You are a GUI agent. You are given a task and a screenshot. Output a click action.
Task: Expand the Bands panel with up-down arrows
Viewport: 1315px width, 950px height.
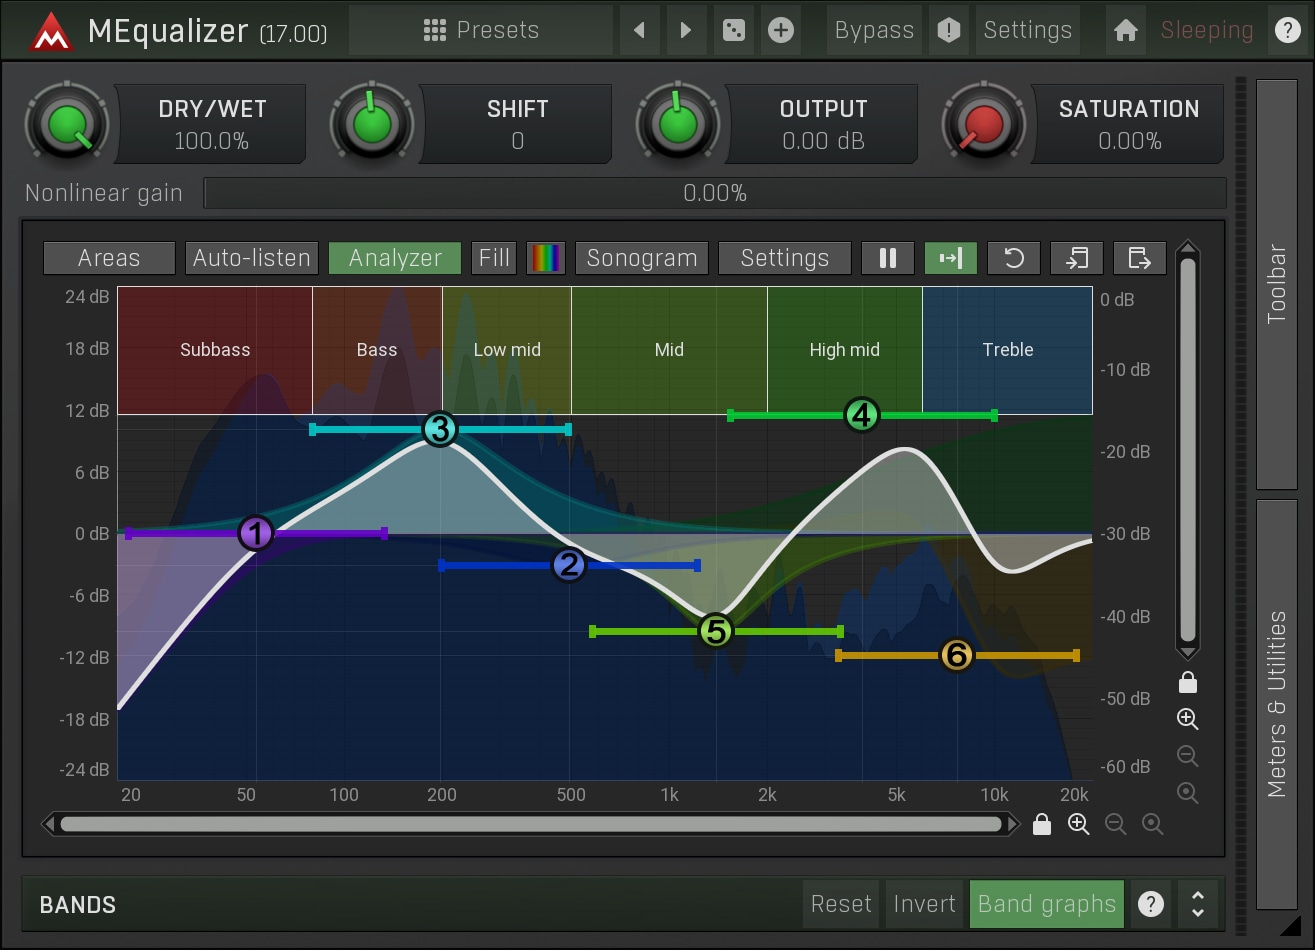1197,904
